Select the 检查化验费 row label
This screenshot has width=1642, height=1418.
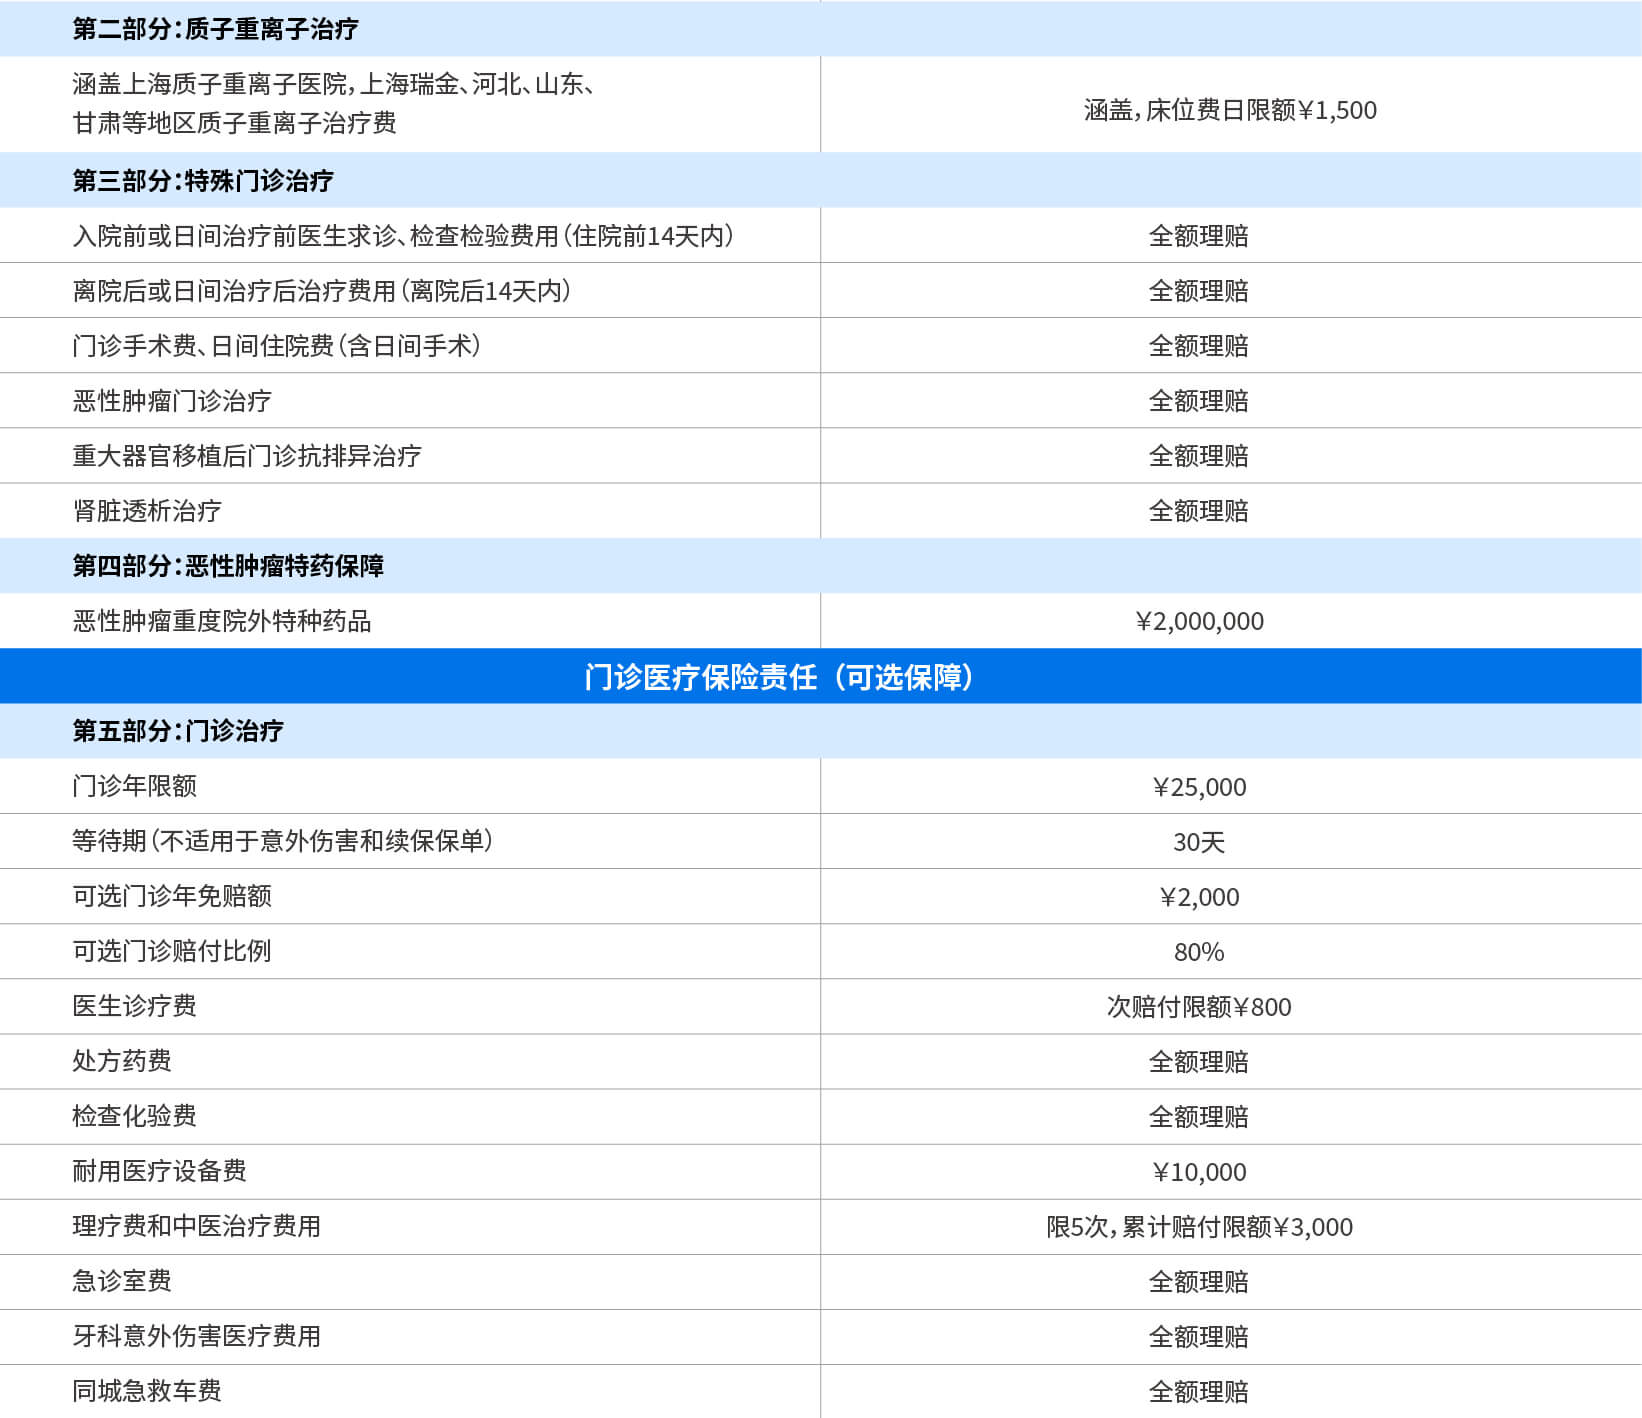(x=134, y=1116)
